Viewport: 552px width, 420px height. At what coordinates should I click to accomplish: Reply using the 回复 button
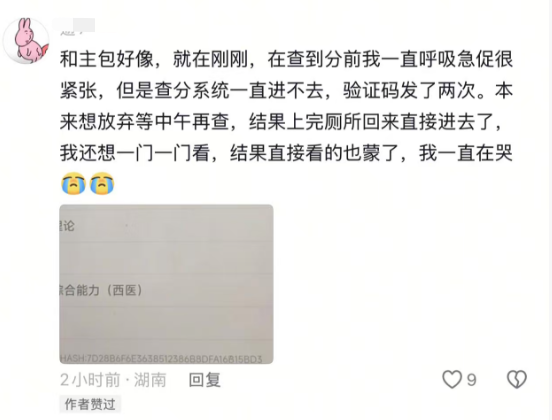205,380
